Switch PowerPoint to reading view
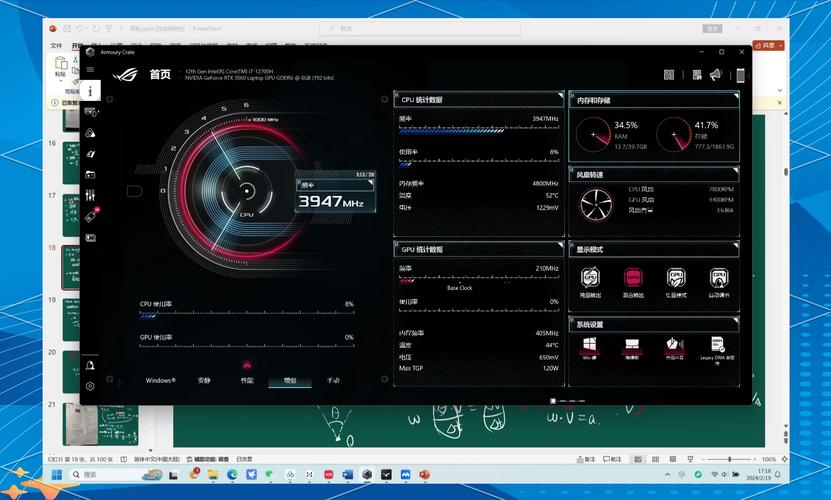This screenshot has width=831, height=500. pos(673,459)
